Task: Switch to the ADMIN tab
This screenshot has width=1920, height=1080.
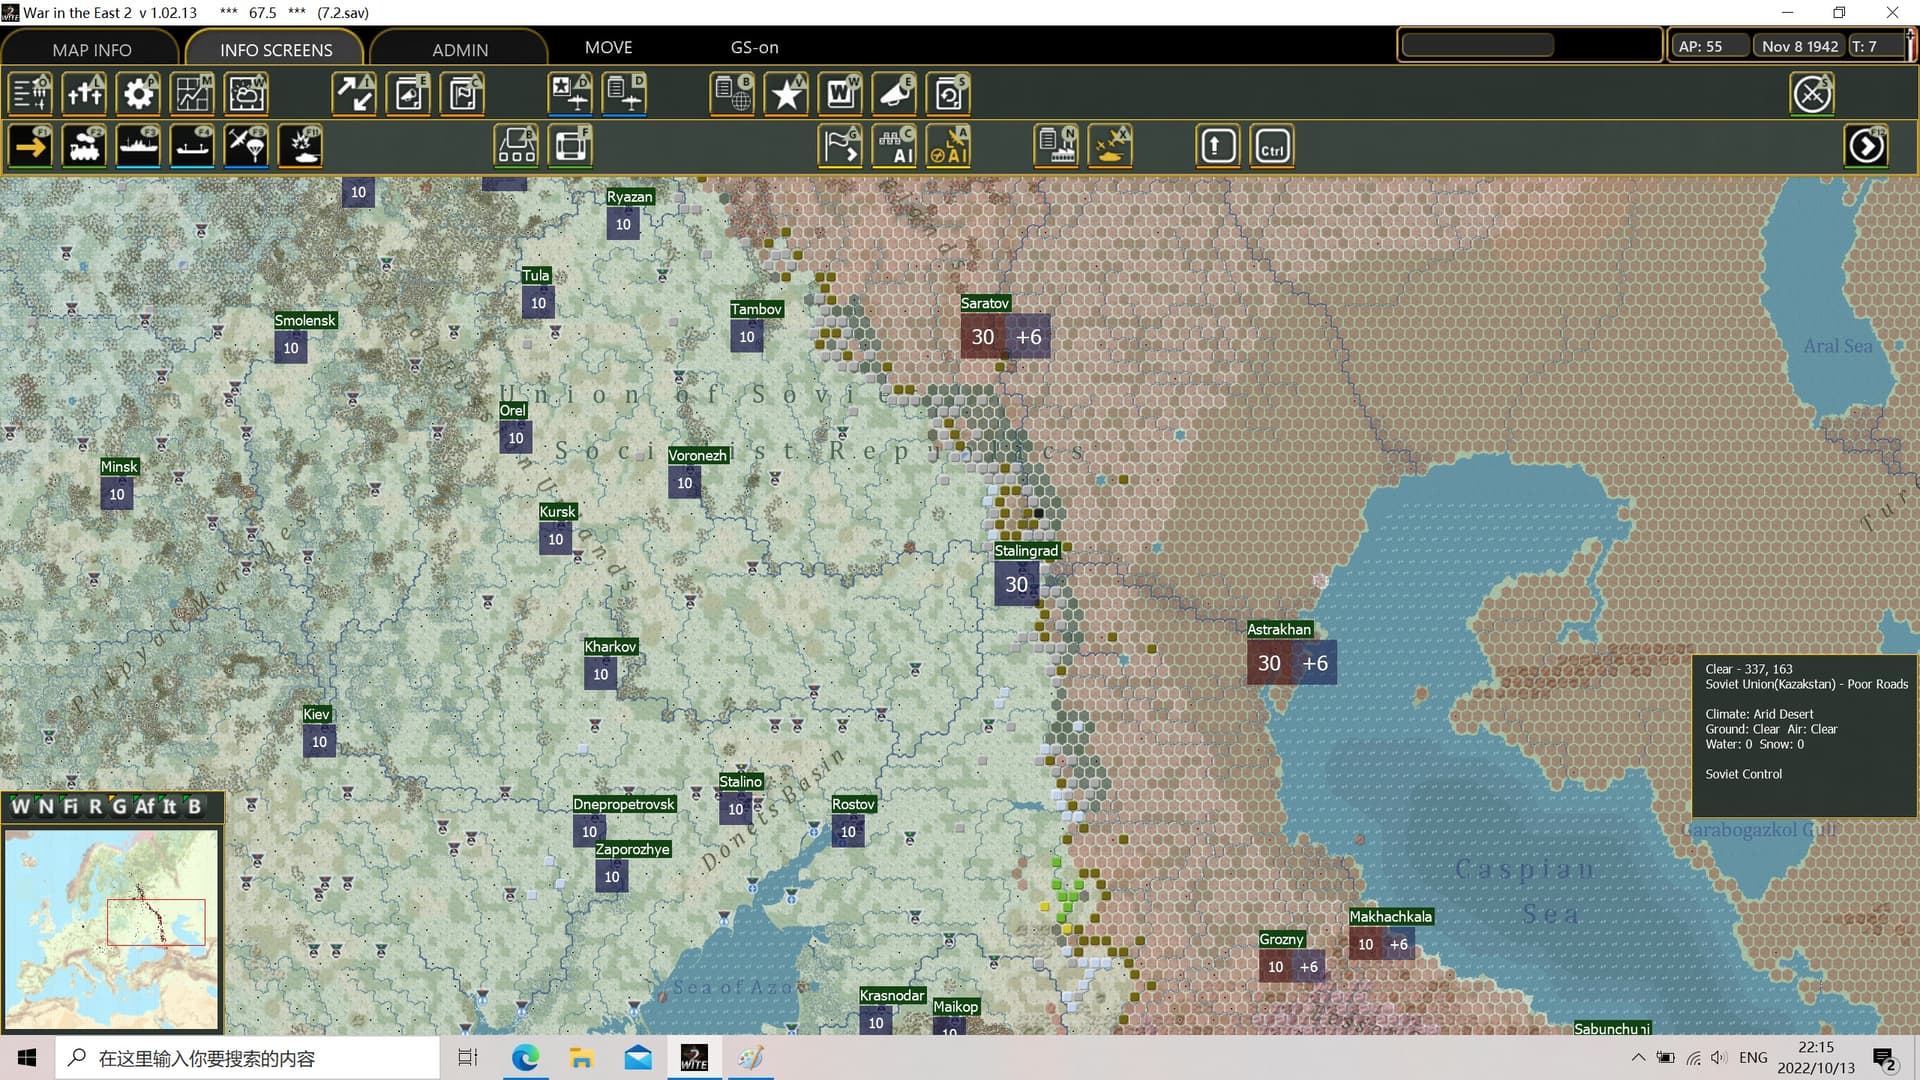Action: pos(460,49)
